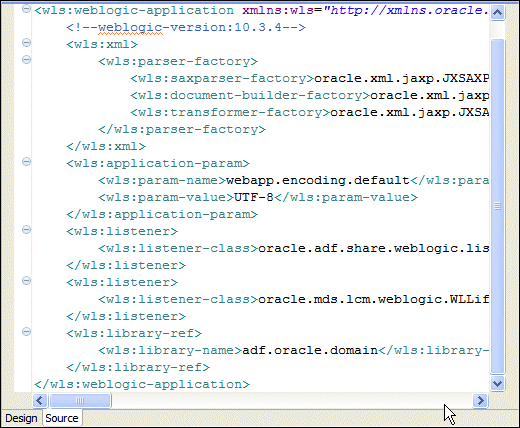Click the closing </wls:application-param> tag
Screen dimensions: 520x428
(162, 214)
